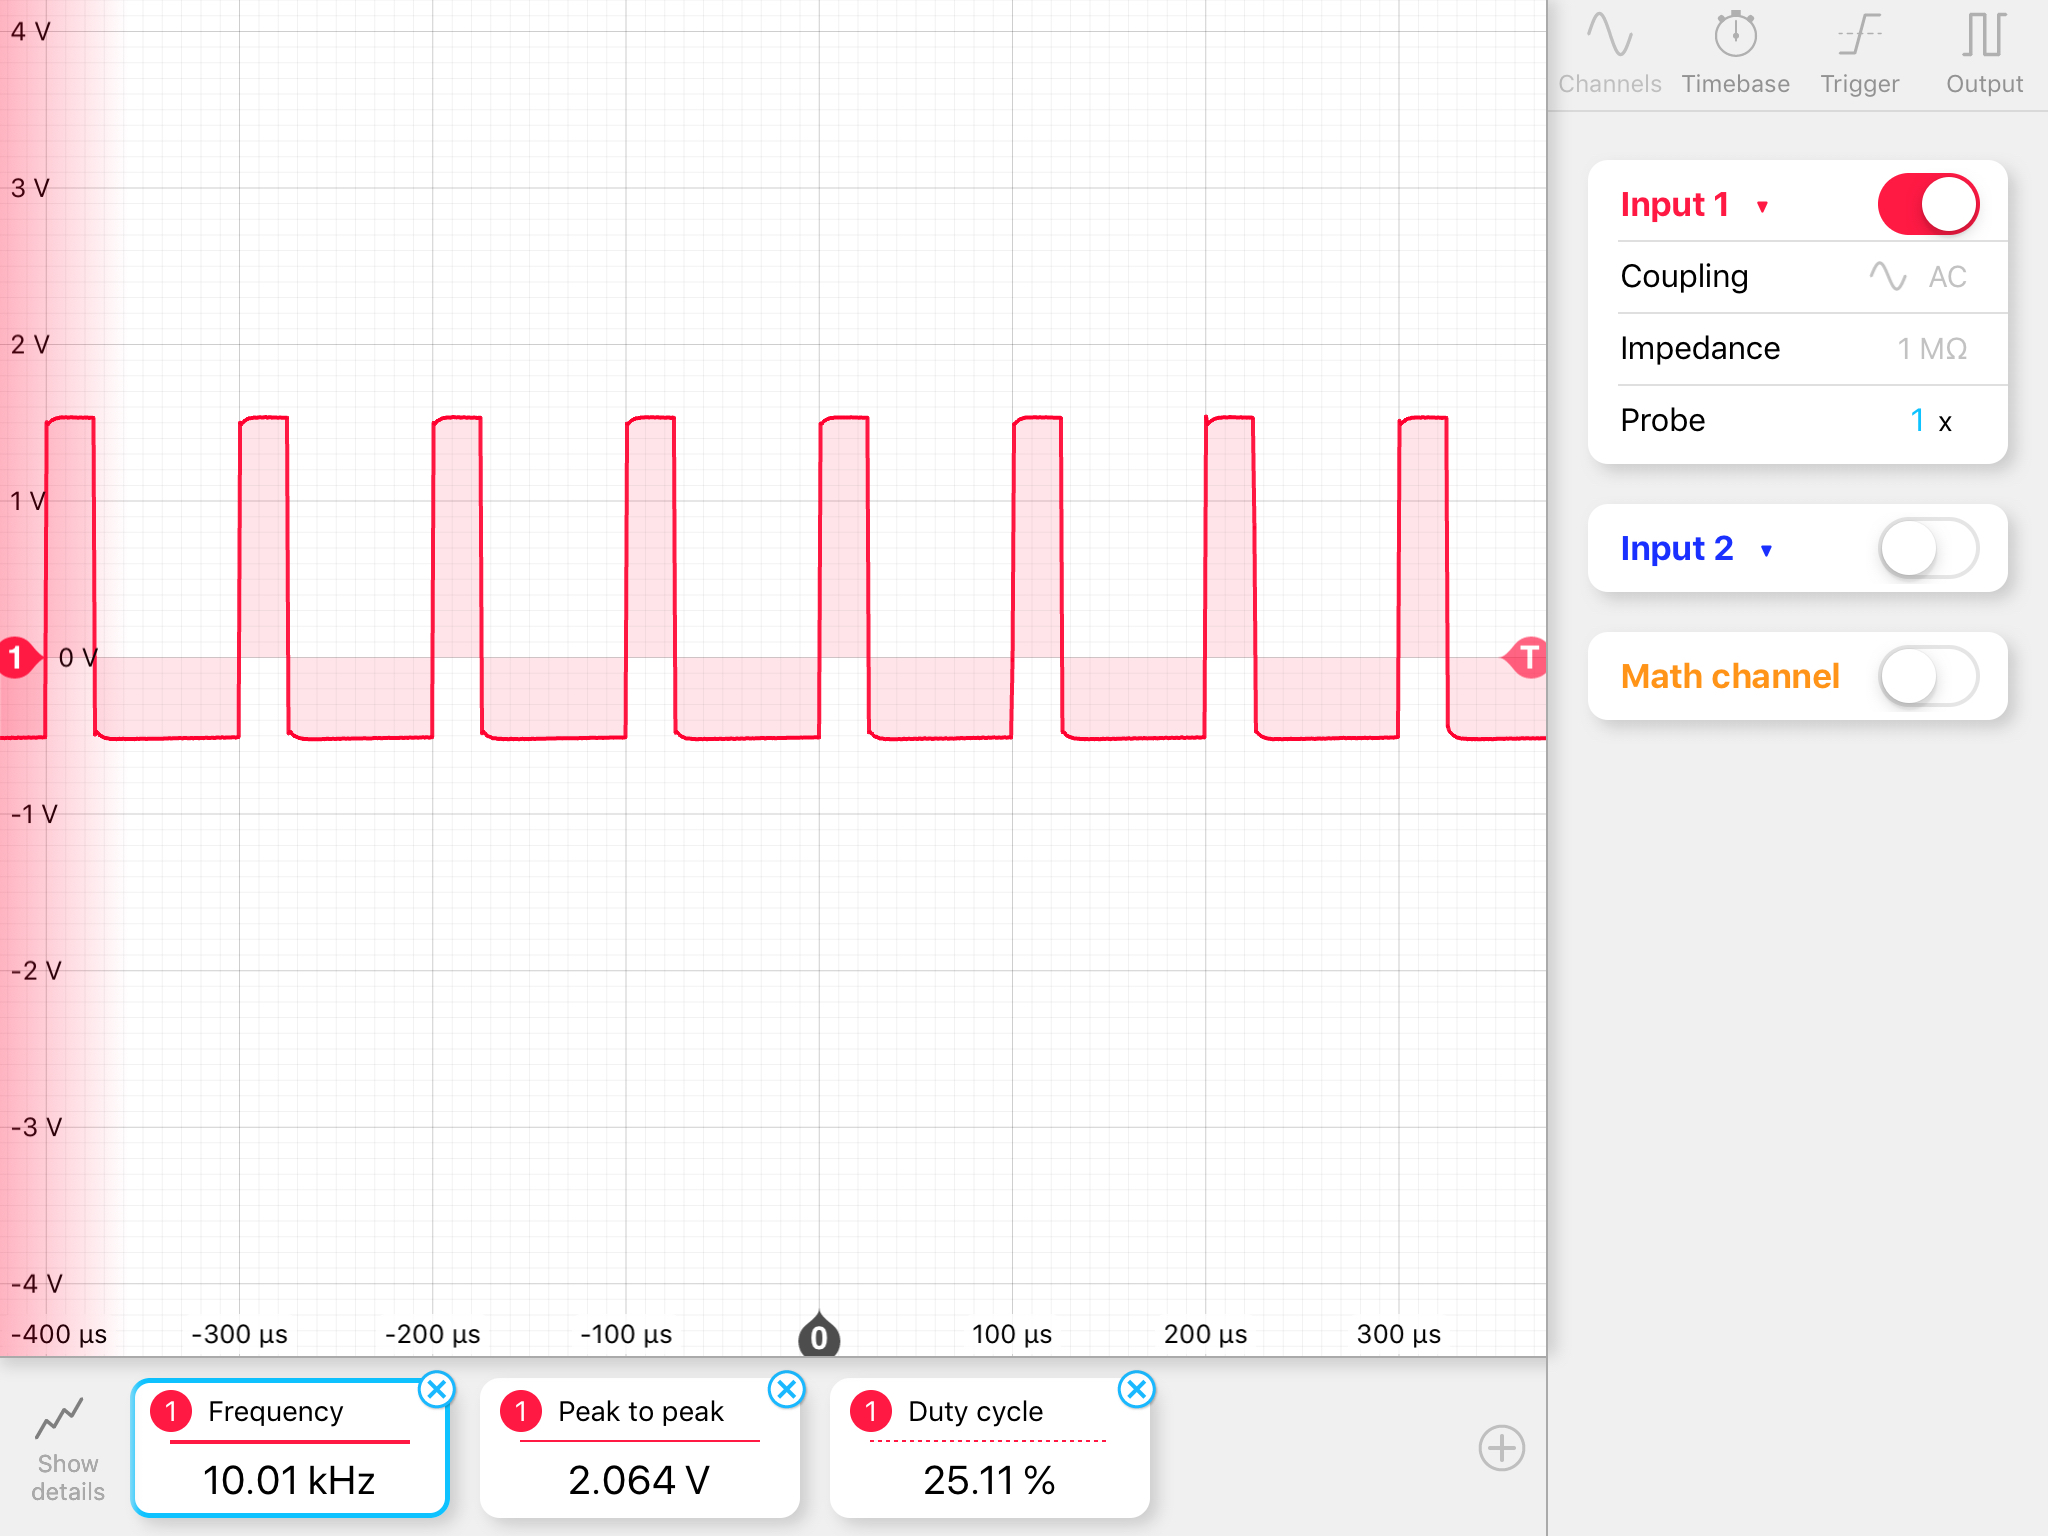The width and height of the screenshot is (2048, 1536).
Task: Change the 1 MΩ impedance value
Action: [1931, 349]
